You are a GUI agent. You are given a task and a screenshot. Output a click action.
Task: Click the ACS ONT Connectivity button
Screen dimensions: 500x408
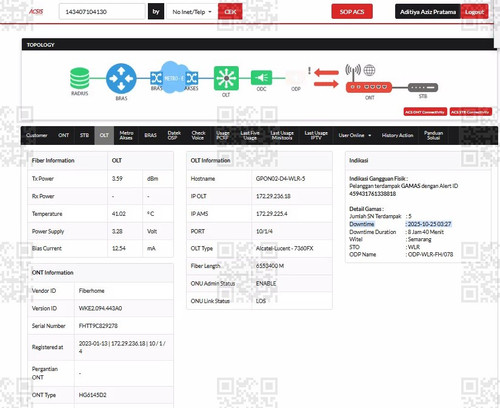[x=425, y=112]
